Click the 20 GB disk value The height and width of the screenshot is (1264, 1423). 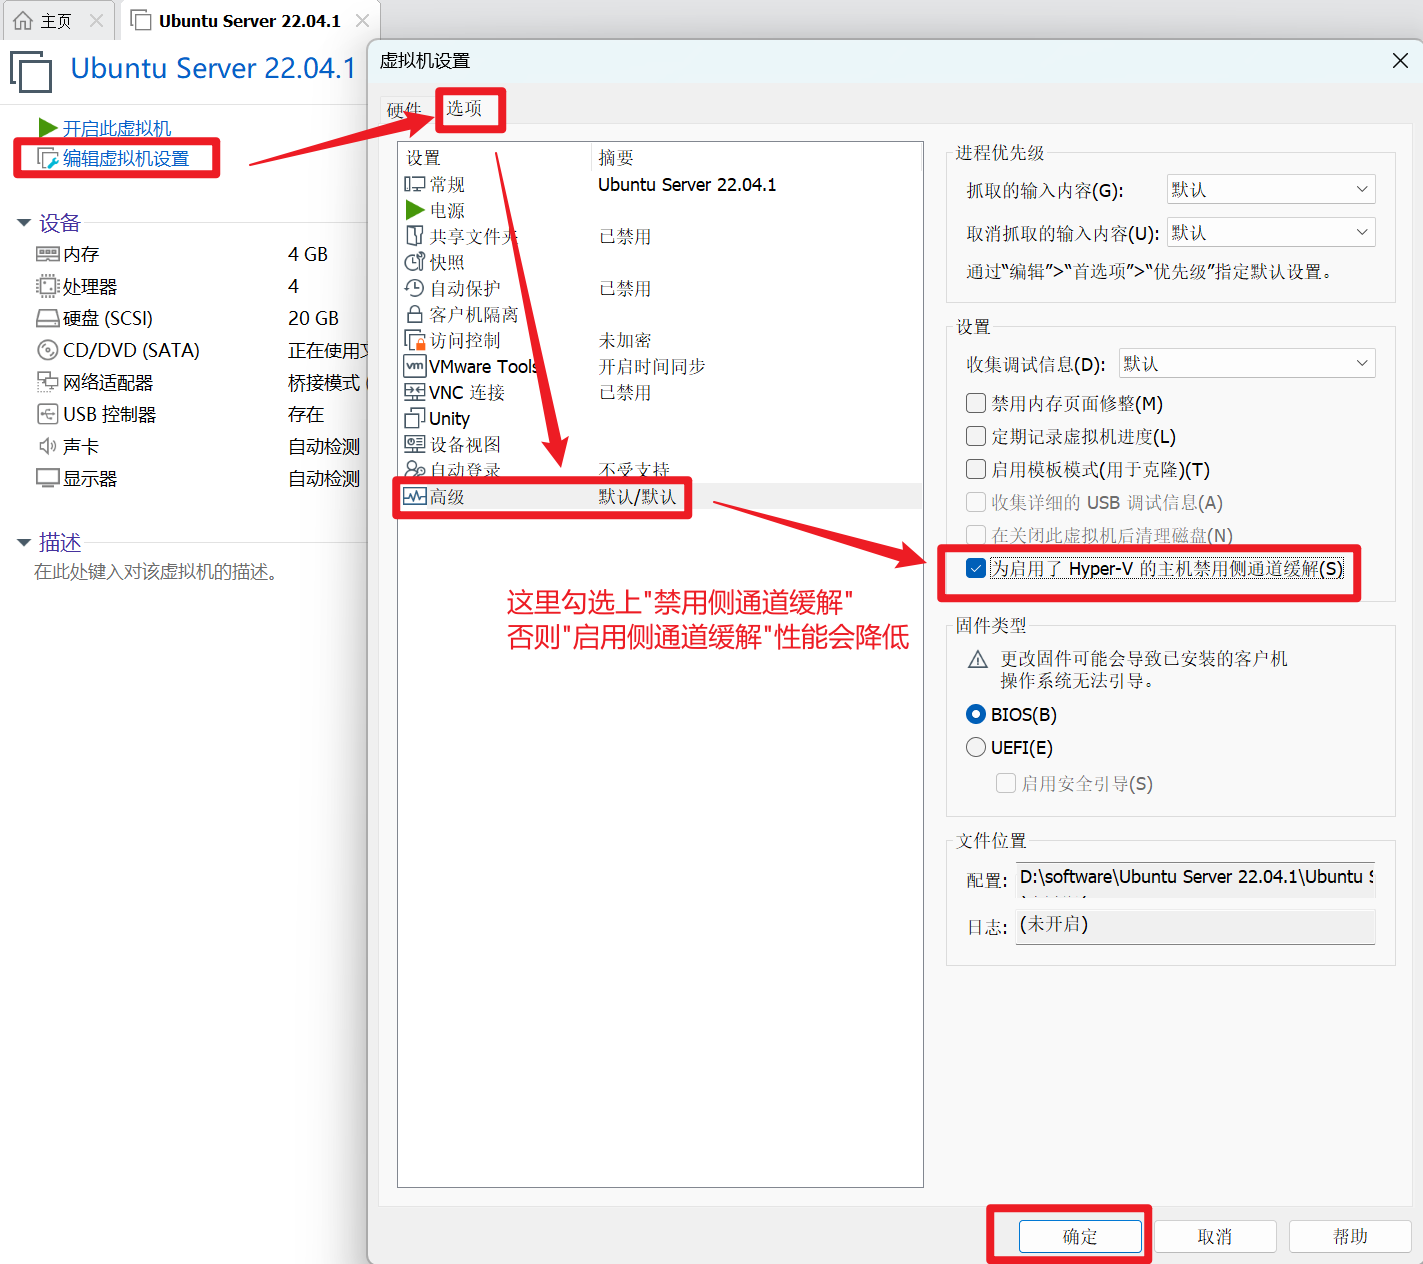[x=314, y=318]
